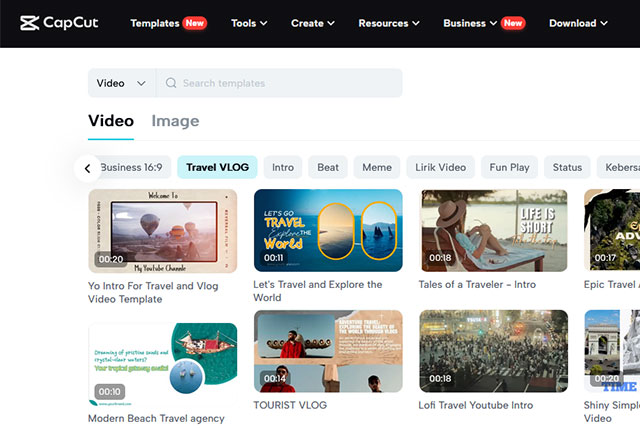This screenshot has width=640, height=428.
Task: Click the title 'Let's Travel and Explore the World'
Action: click(318, 291)
